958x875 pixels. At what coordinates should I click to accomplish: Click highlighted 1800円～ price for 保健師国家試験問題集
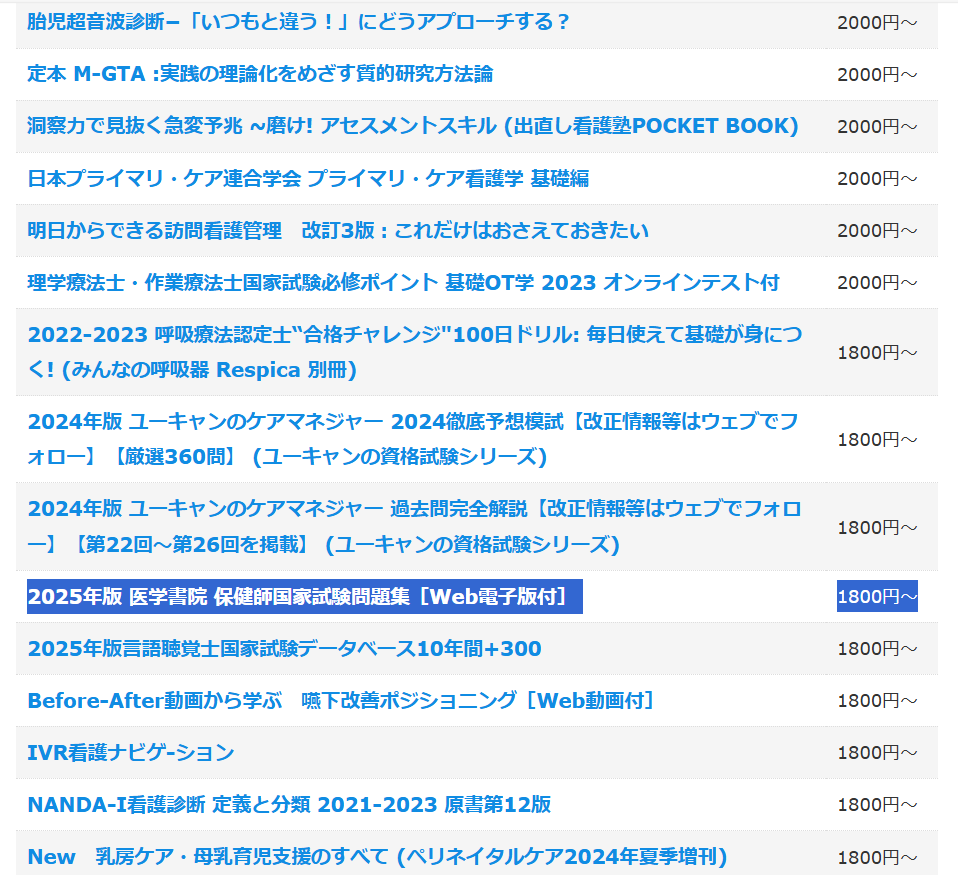coord(877,597)
